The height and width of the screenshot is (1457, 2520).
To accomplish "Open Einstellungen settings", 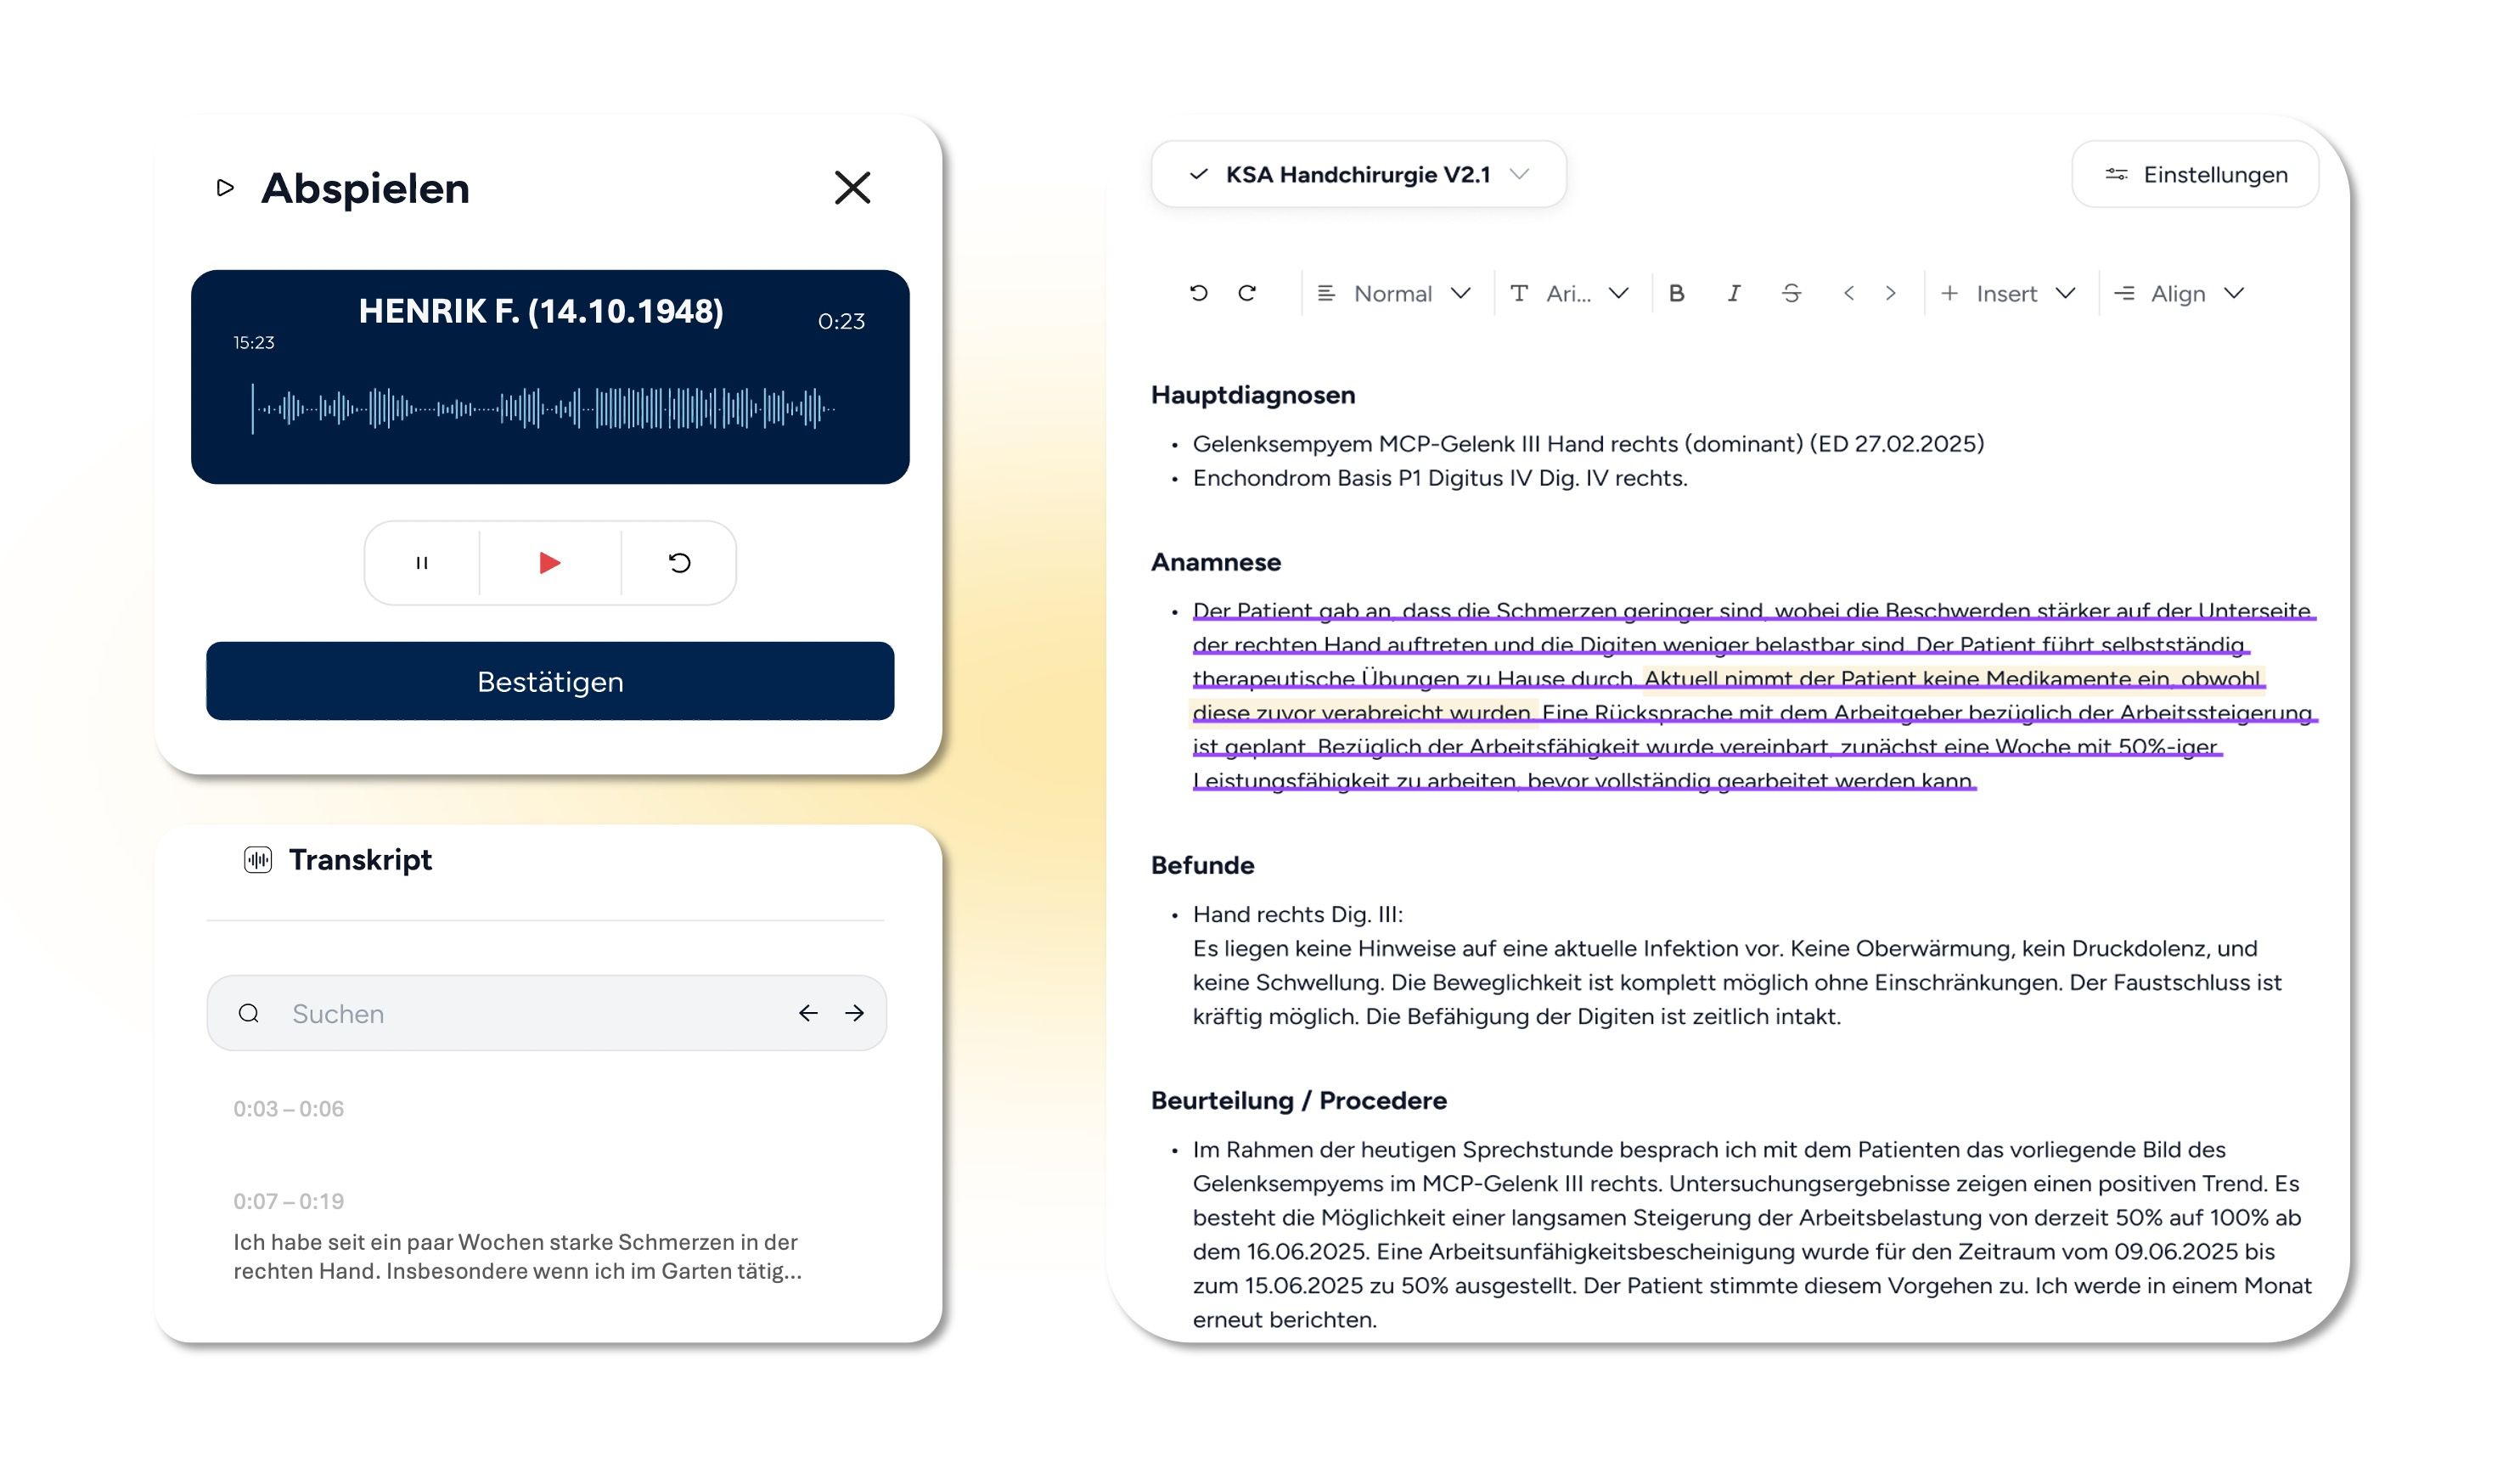I will coord(2195,175).
